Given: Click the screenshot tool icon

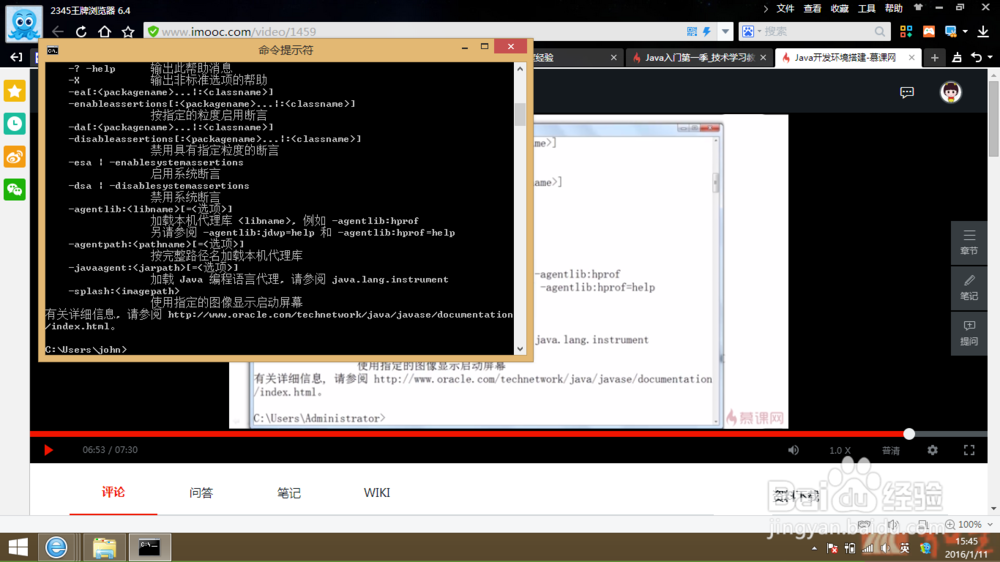Looking at the screenshot, I should [x=951, y=31].
